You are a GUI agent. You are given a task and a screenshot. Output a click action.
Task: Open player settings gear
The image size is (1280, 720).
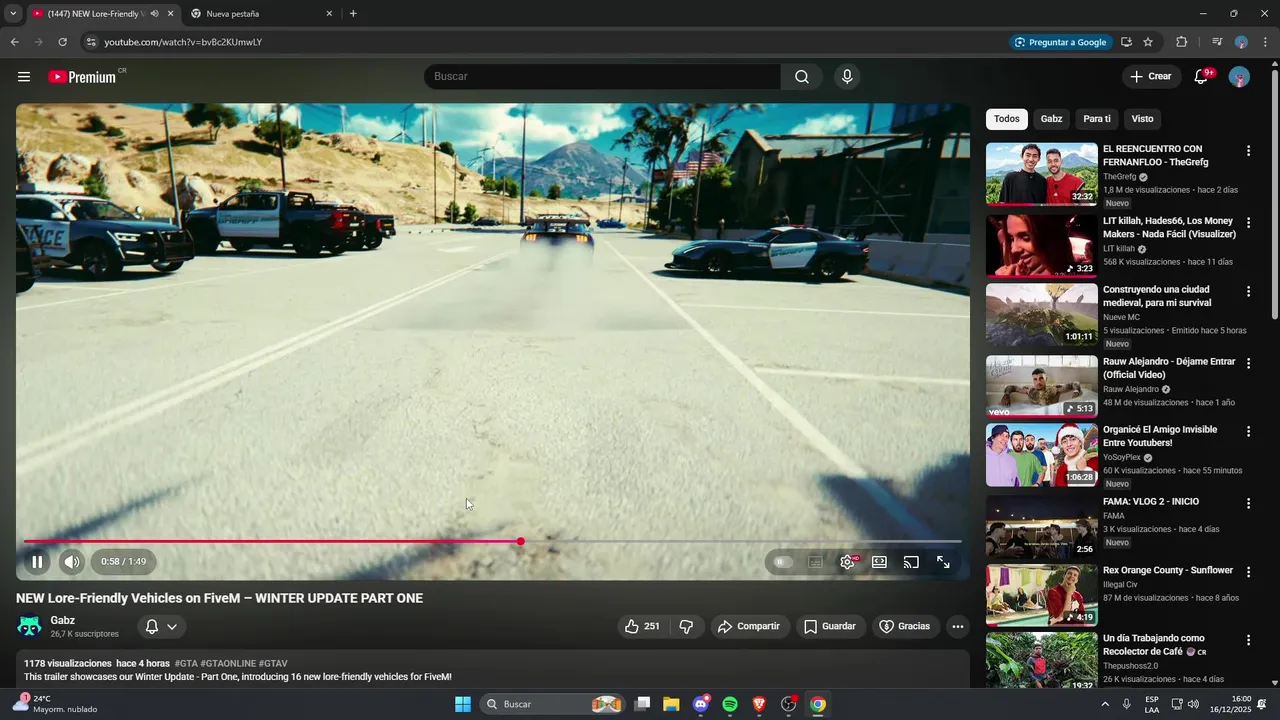(x=848, y=562)
